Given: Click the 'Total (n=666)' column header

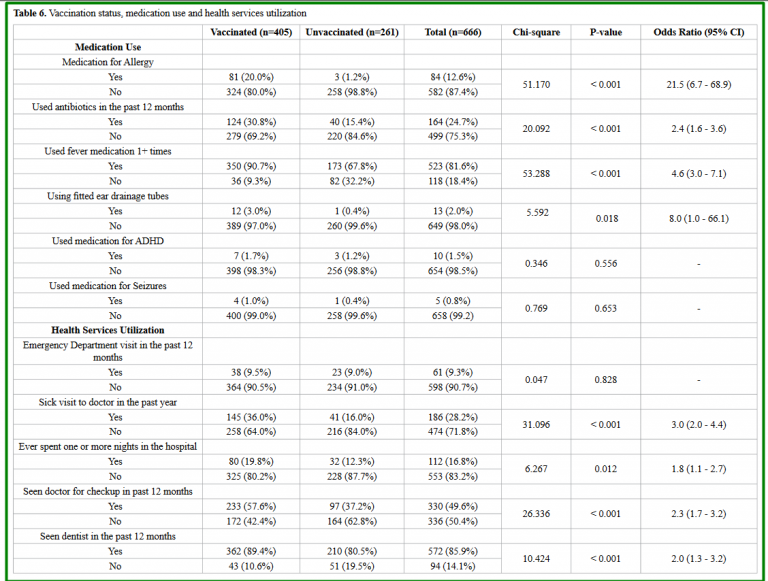Looking at the screenshot, I should point(453,32).
